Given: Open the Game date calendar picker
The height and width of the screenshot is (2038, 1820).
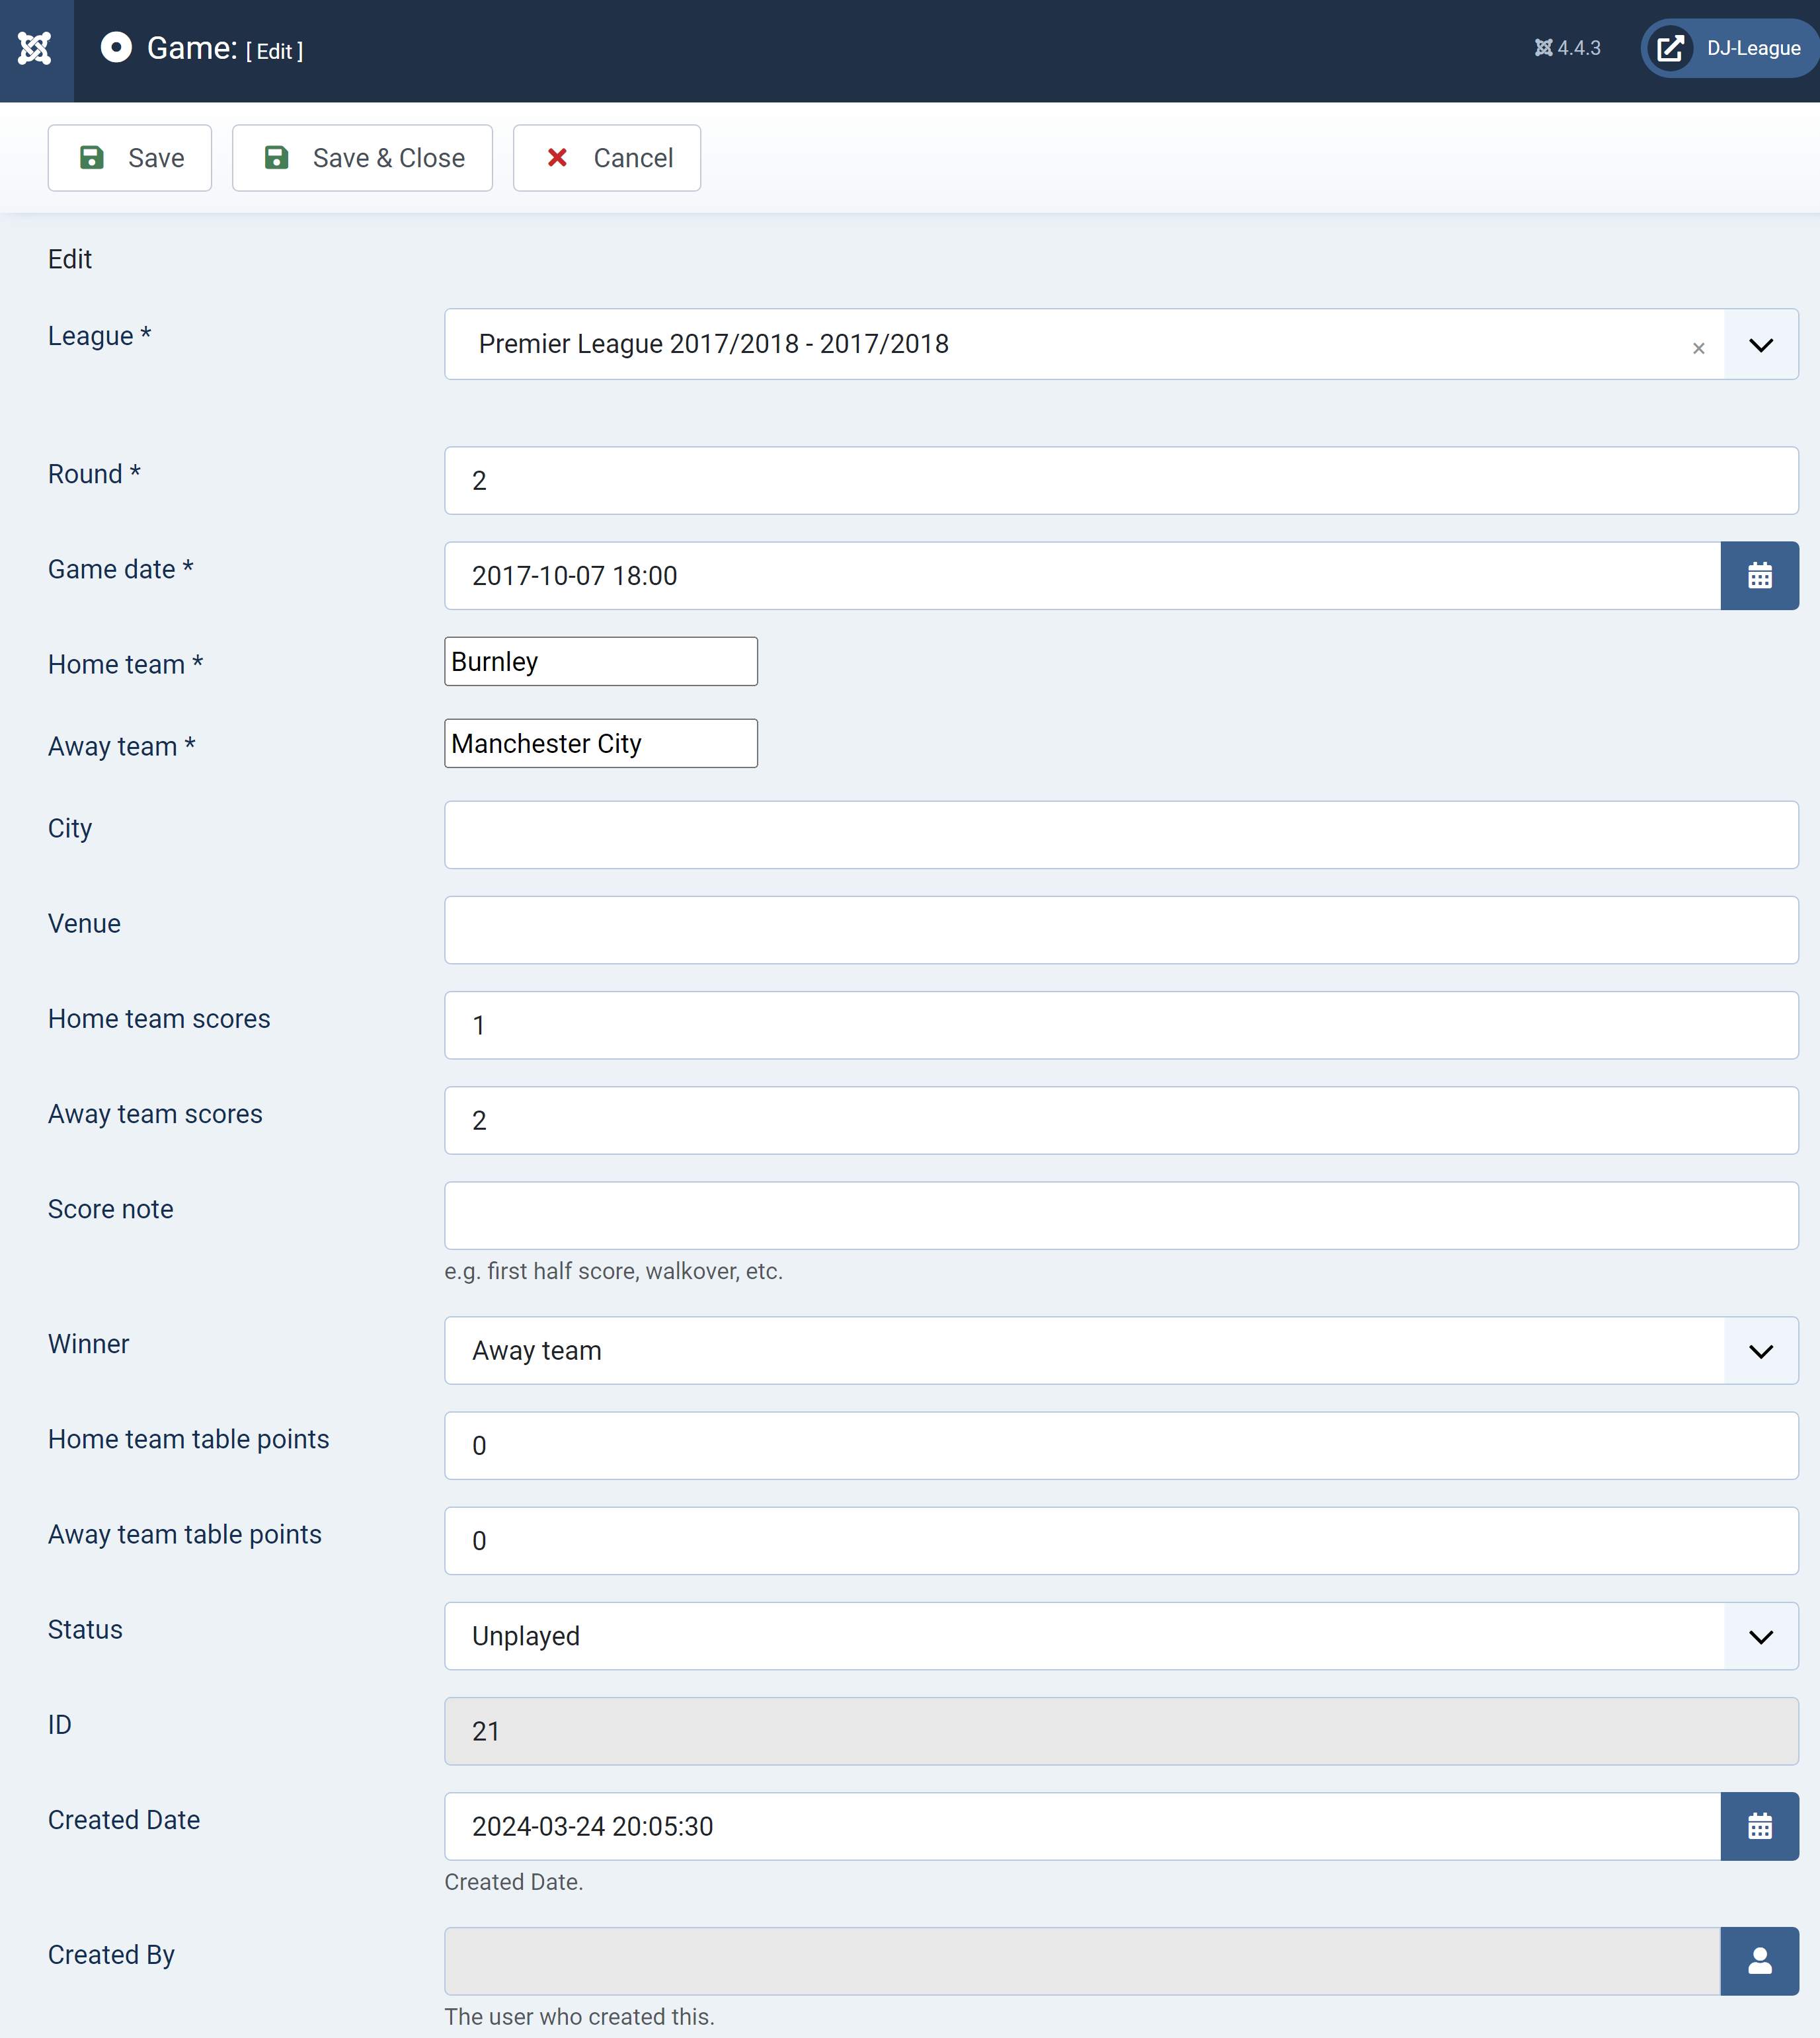Looking at the screenshot, I should click(1759, 576).
